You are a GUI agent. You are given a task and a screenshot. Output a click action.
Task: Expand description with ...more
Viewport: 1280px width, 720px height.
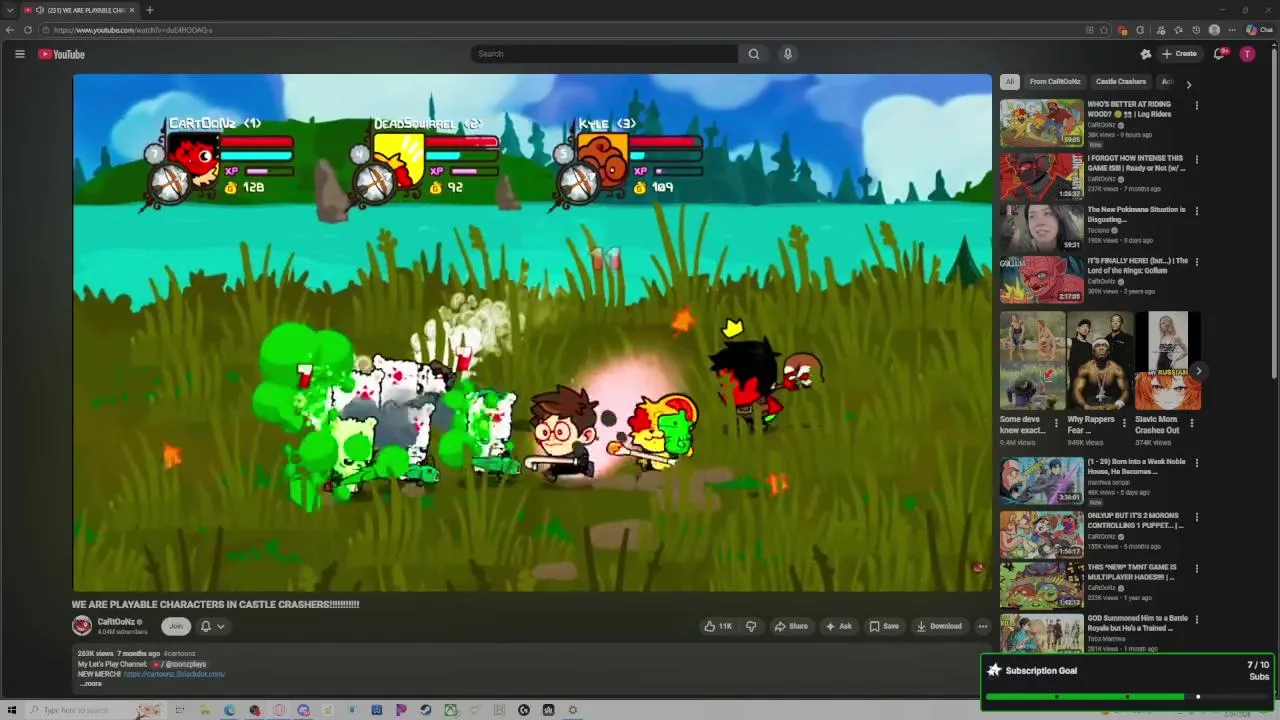click(90, 684)
